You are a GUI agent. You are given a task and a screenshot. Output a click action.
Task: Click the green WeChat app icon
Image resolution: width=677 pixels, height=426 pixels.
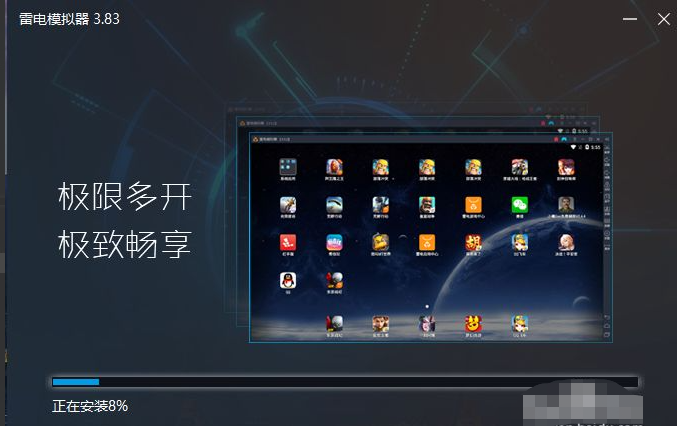[519, 204]
